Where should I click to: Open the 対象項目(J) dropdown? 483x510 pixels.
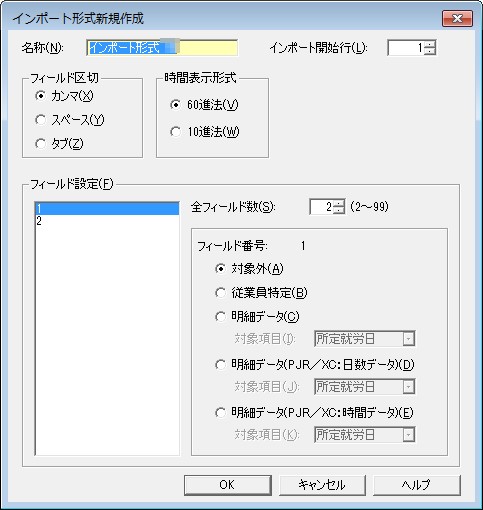pos(365,387)
